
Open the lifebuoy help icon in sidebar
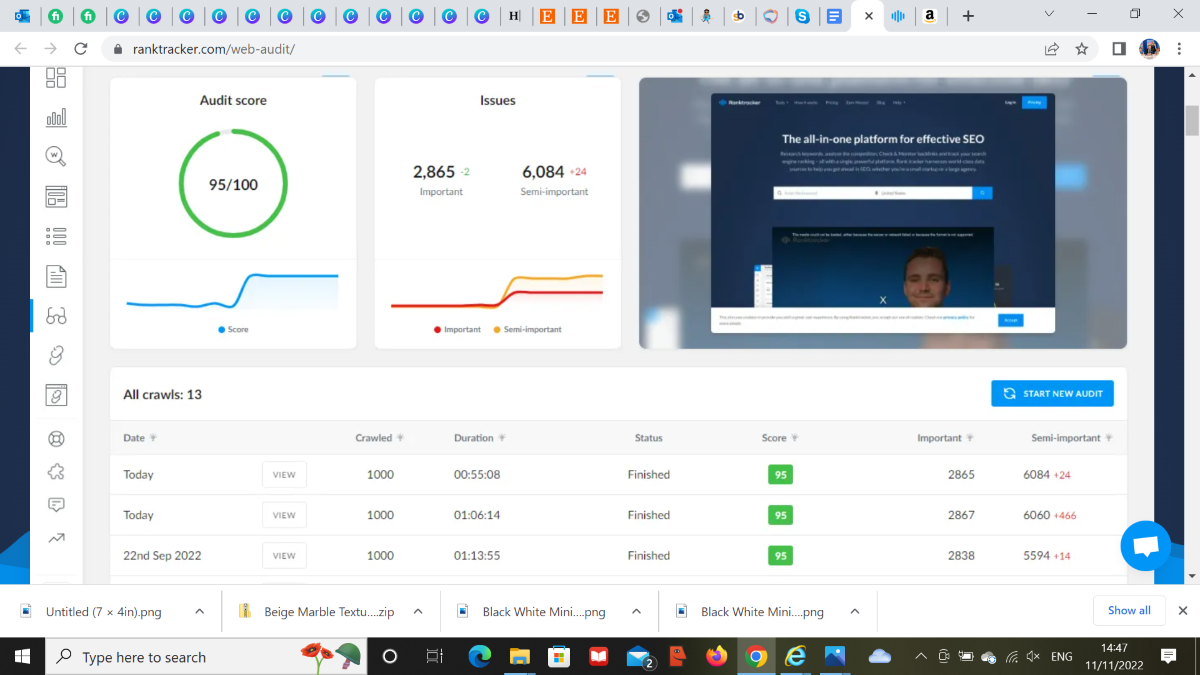[x=56, y=438]
